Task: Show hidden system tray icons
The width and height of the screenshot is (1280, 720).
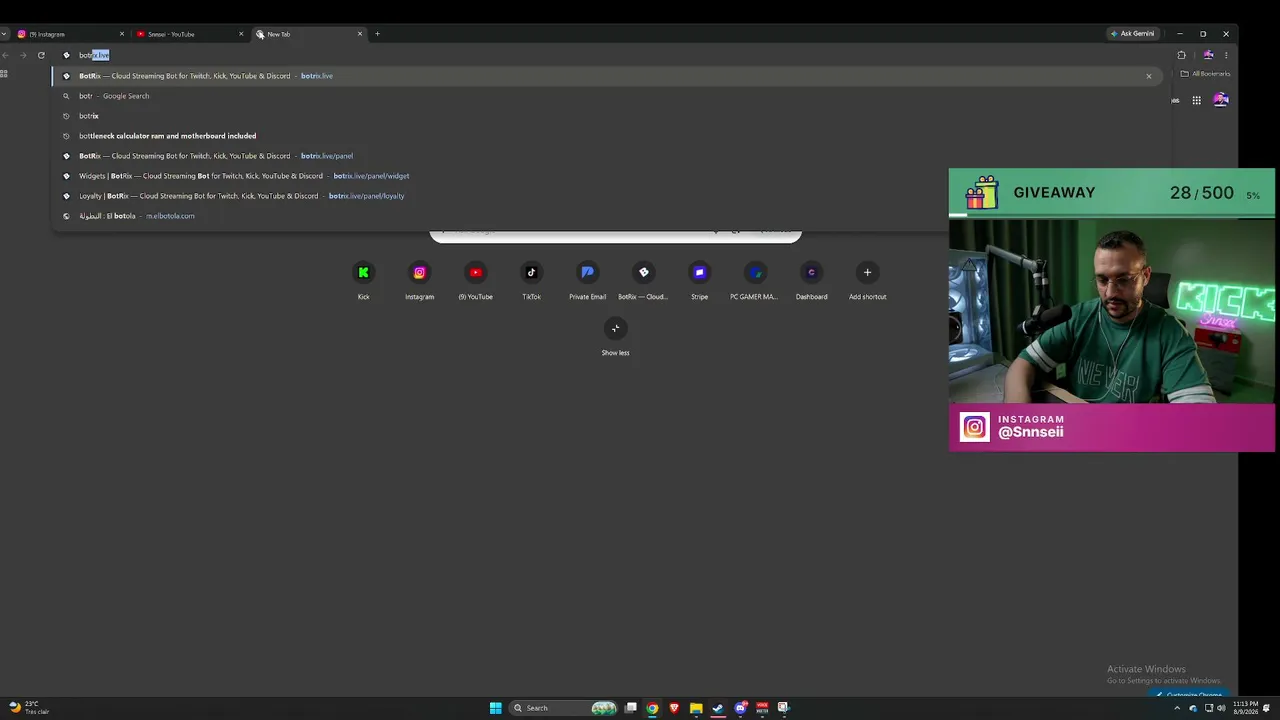Action: tap(1177, 708)
